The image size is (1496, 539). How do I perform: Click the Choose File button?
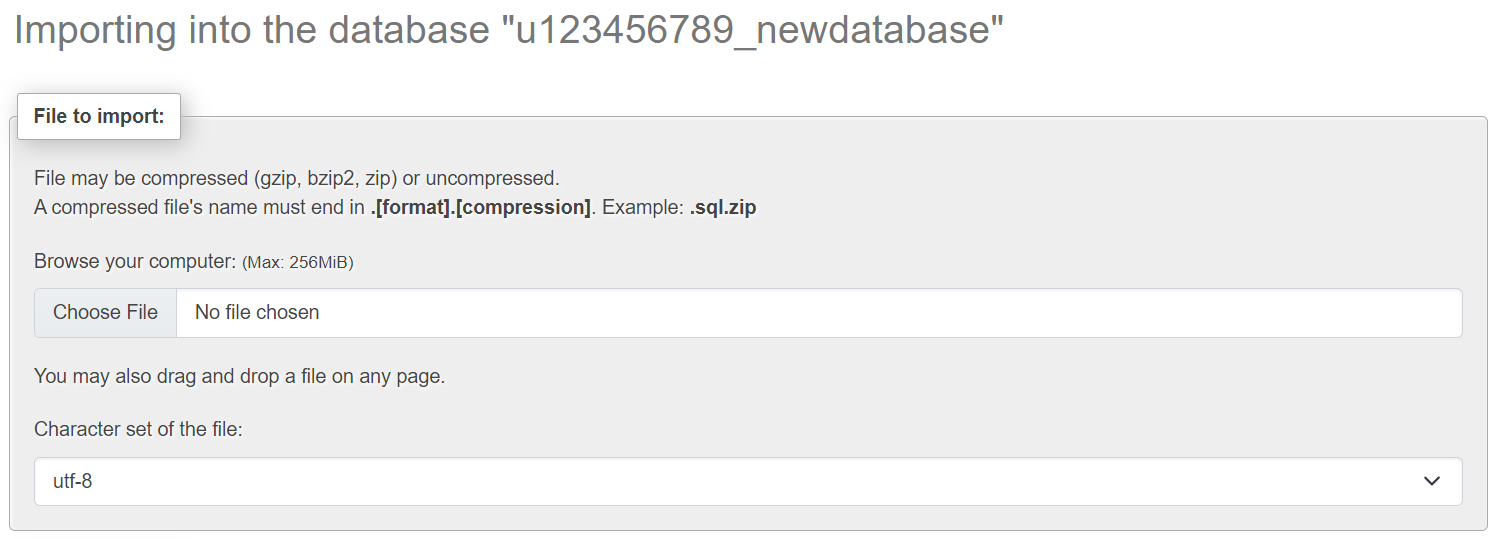click(x=105, y=313)
